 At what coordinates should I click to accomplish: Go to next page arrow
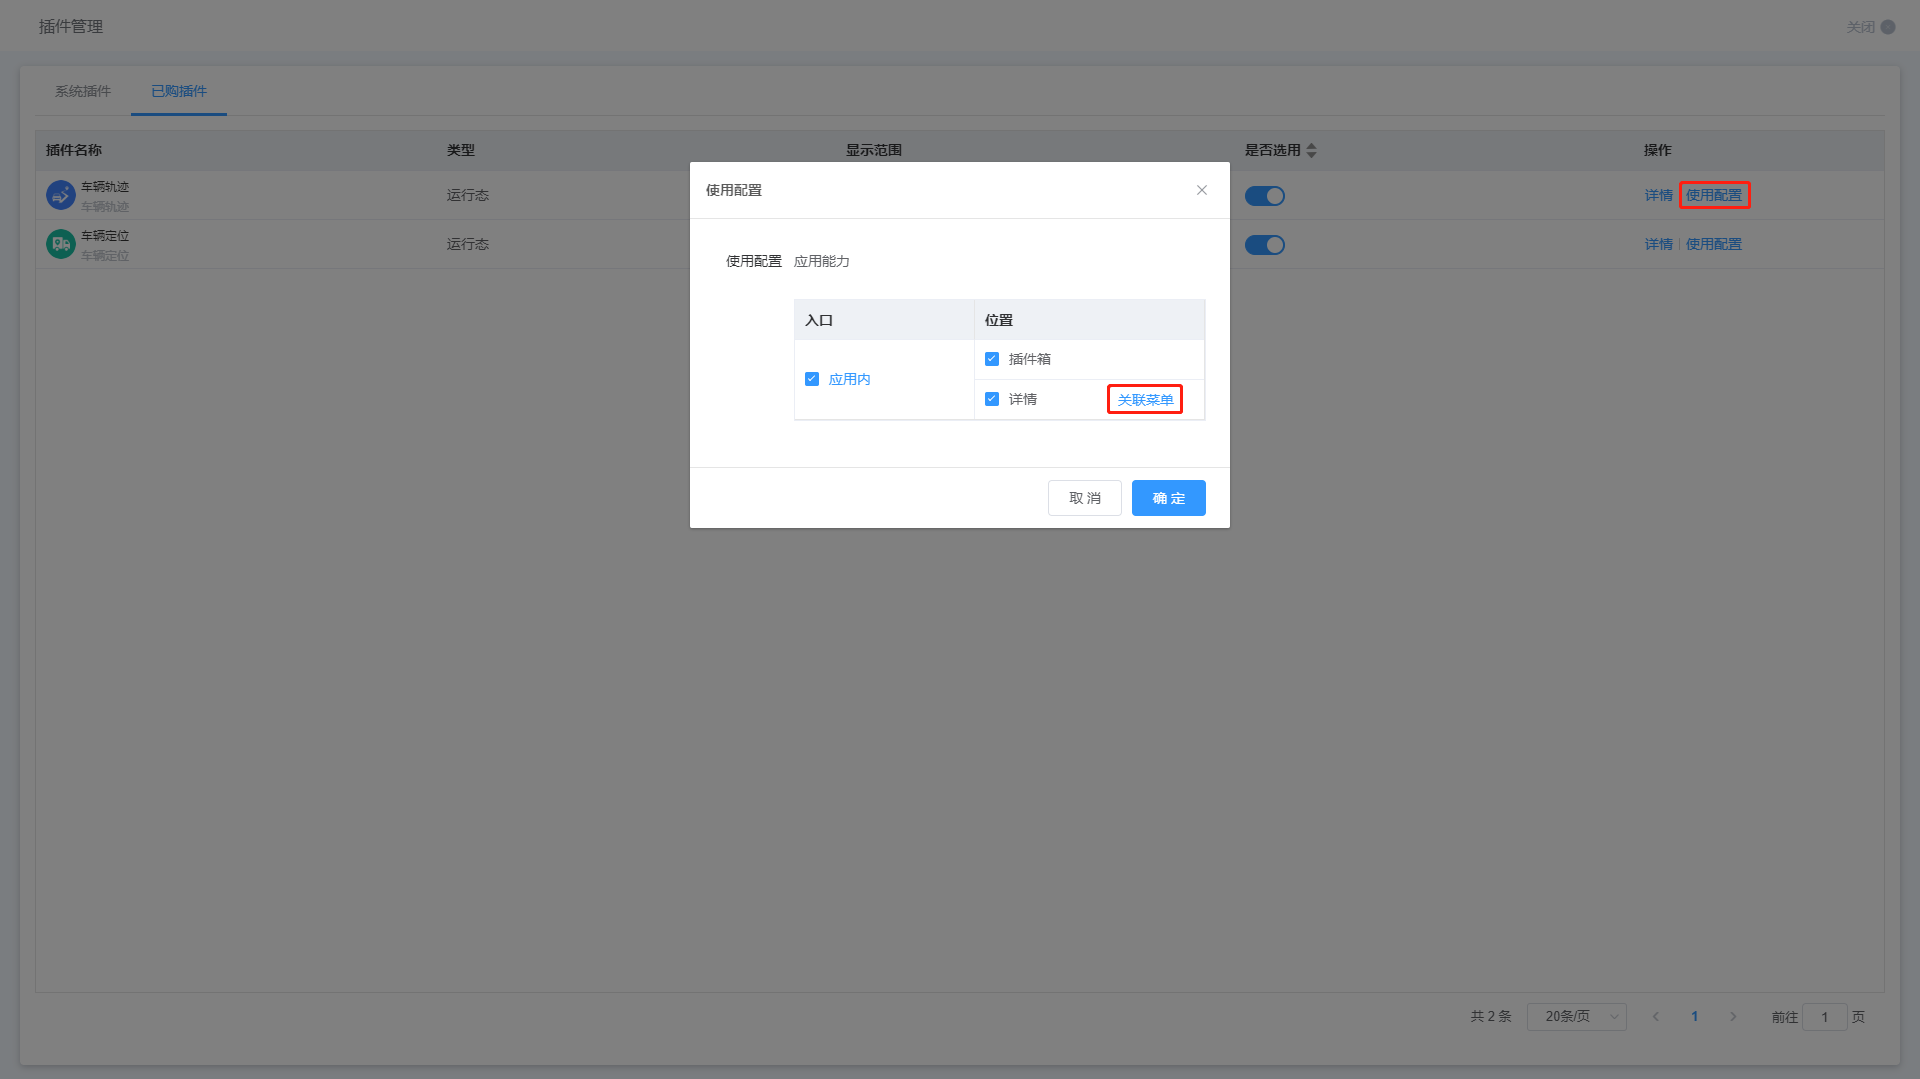[x=1733, y=1016]
